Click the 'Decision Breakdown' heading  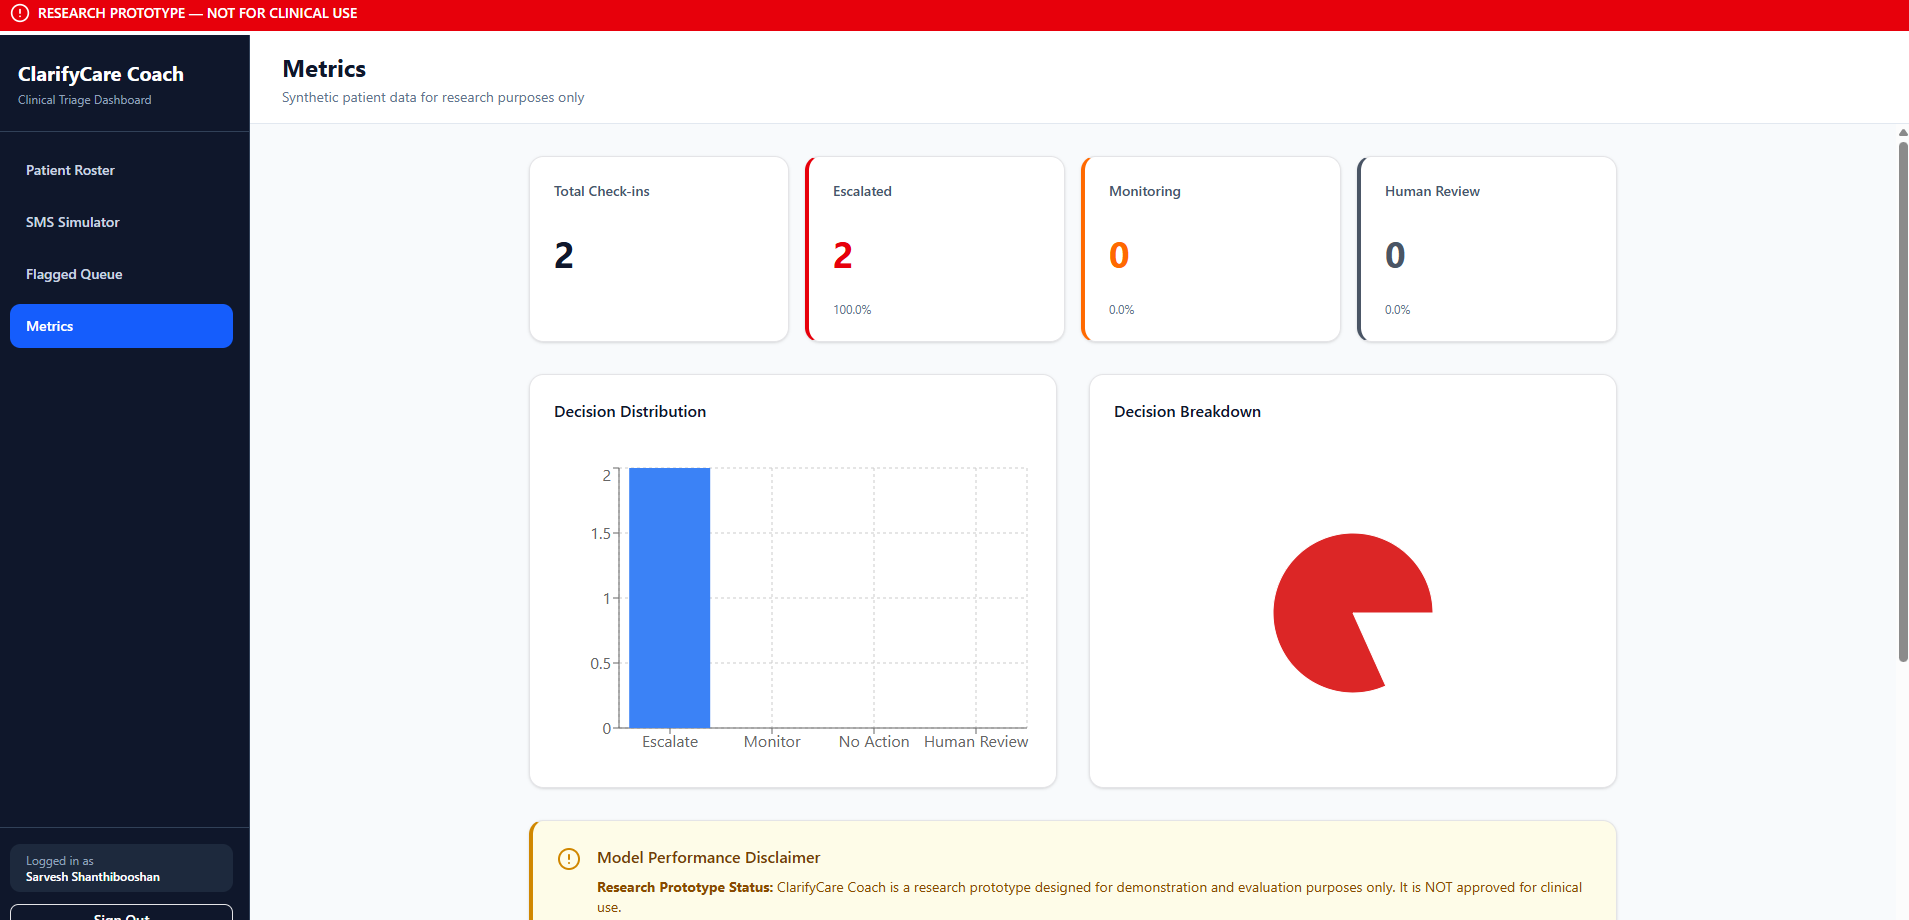(1187, 412)
